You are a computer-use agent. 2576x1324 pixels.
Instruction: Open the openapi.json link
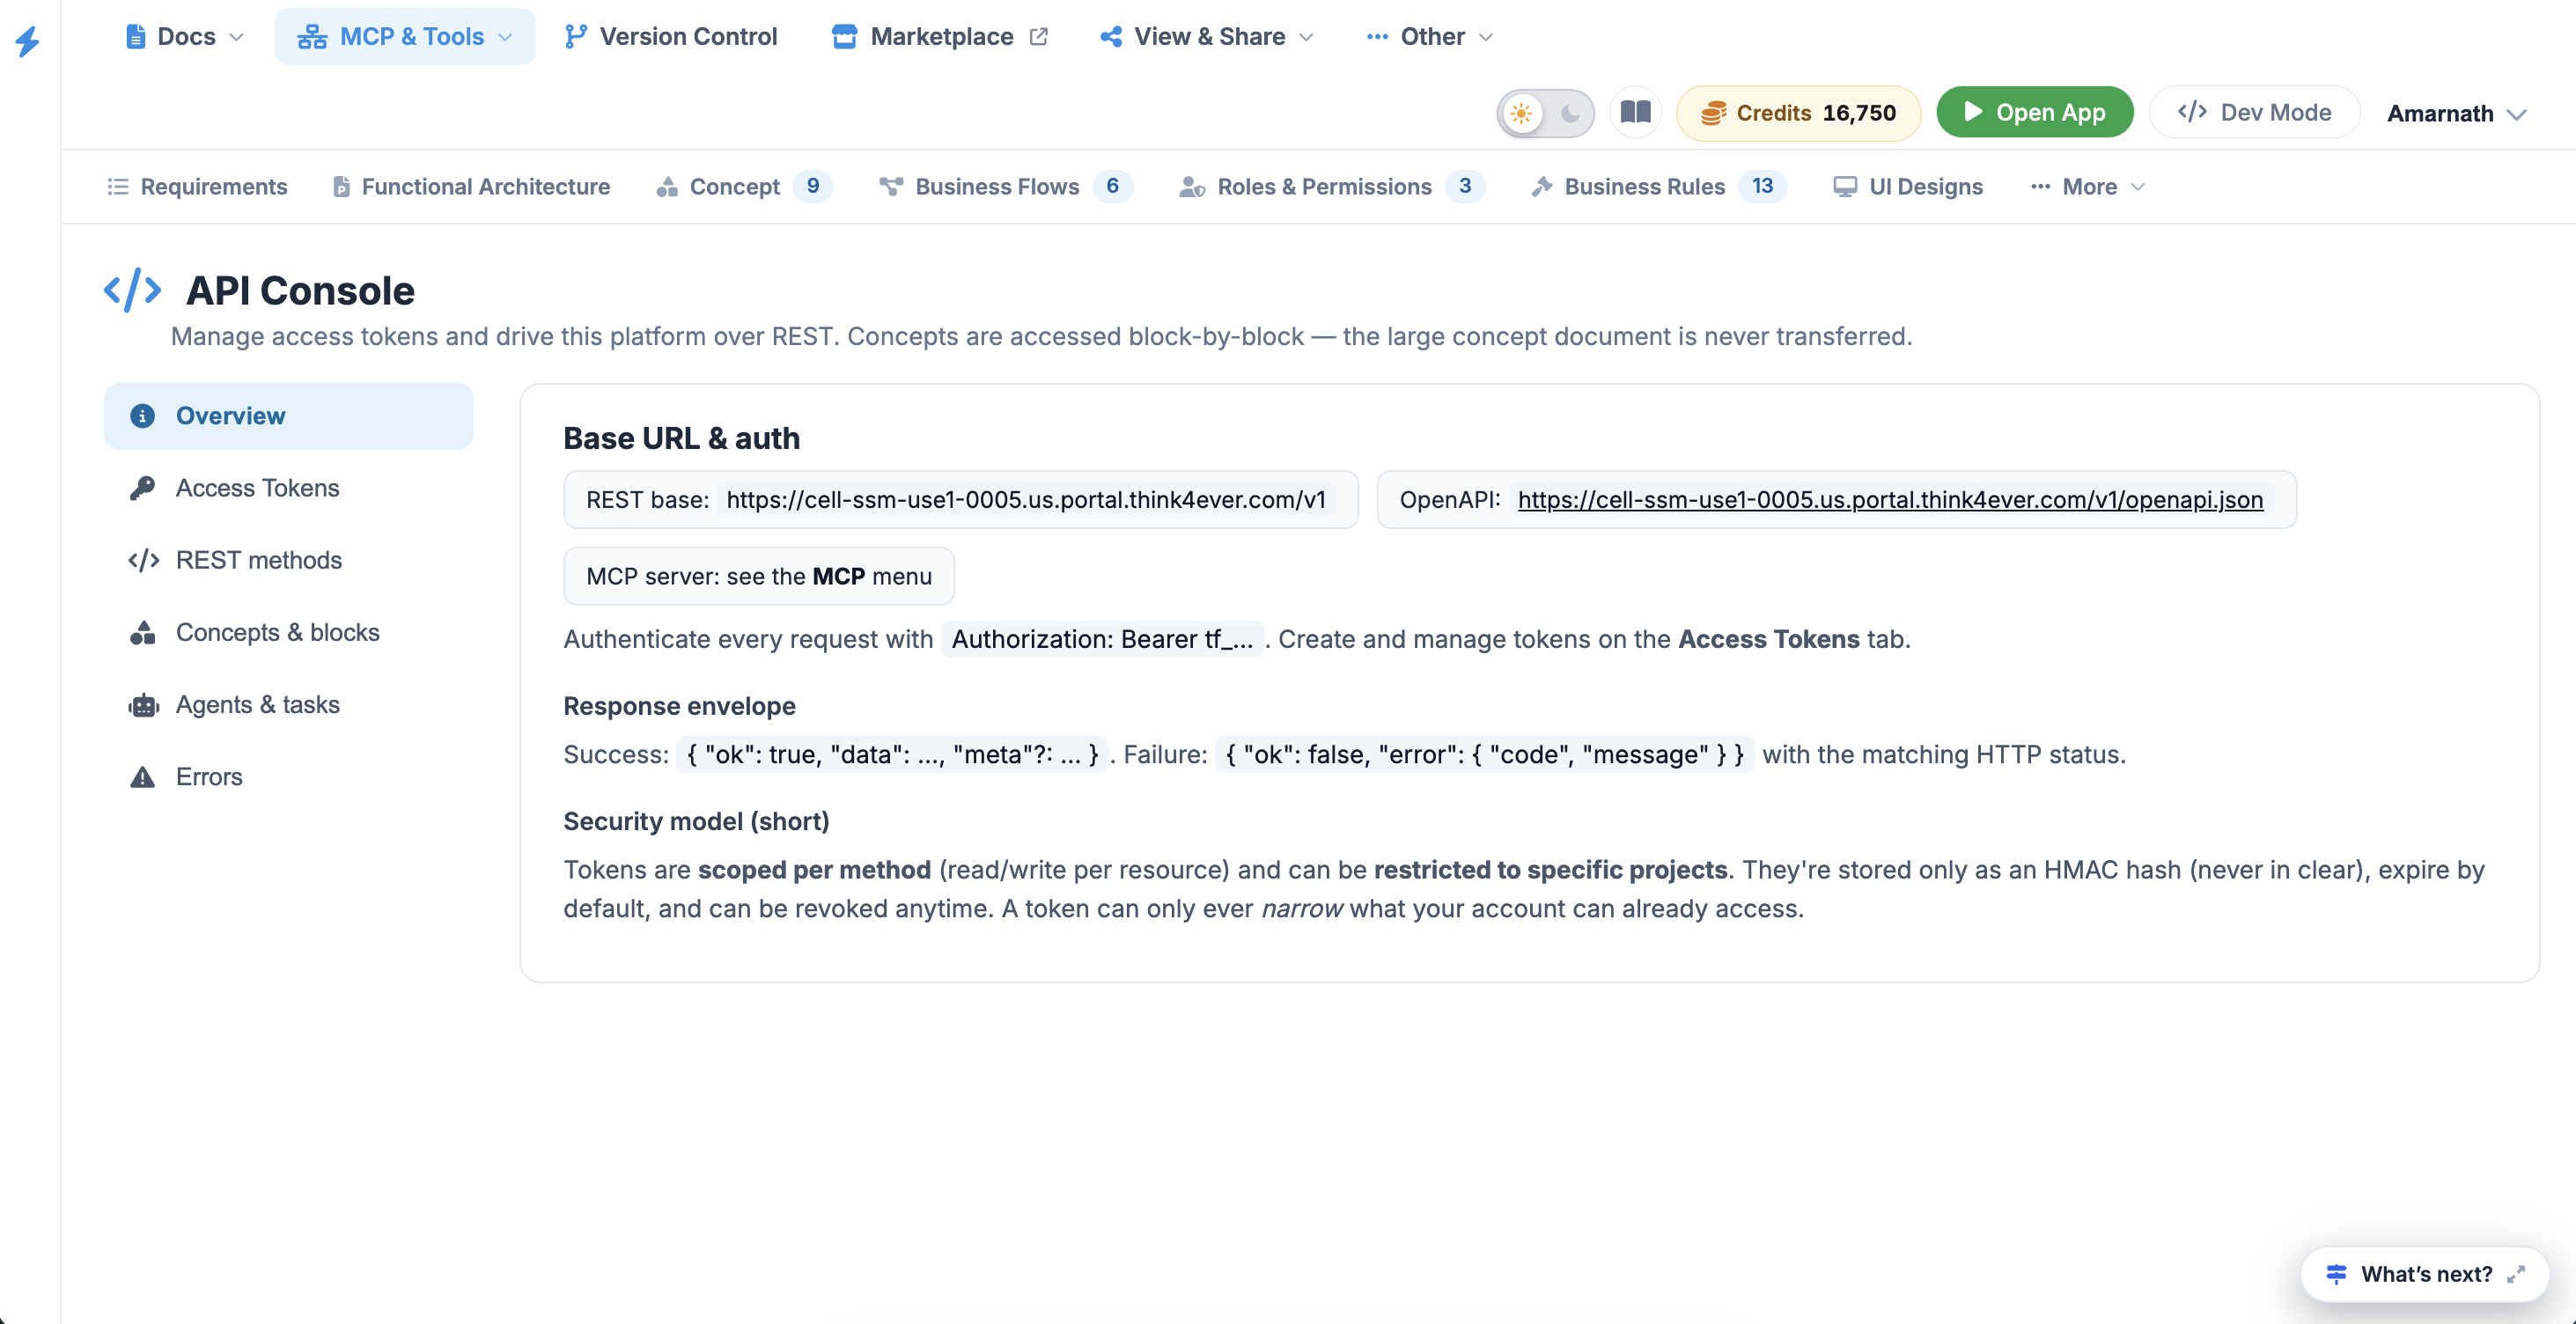pyautogui.click(x=1889, y=500)
